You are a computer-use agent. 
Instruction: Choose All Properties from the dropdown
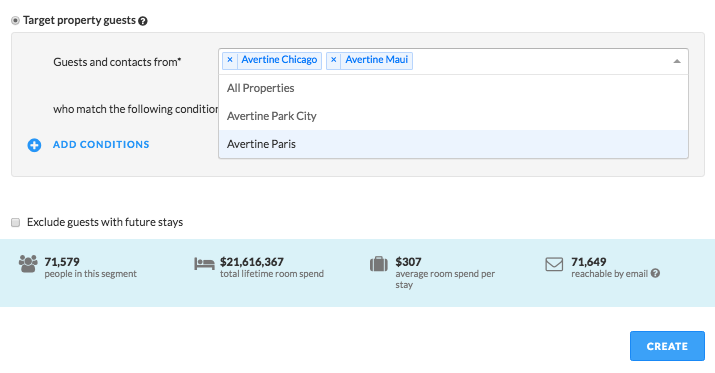(x=453, y=88)
